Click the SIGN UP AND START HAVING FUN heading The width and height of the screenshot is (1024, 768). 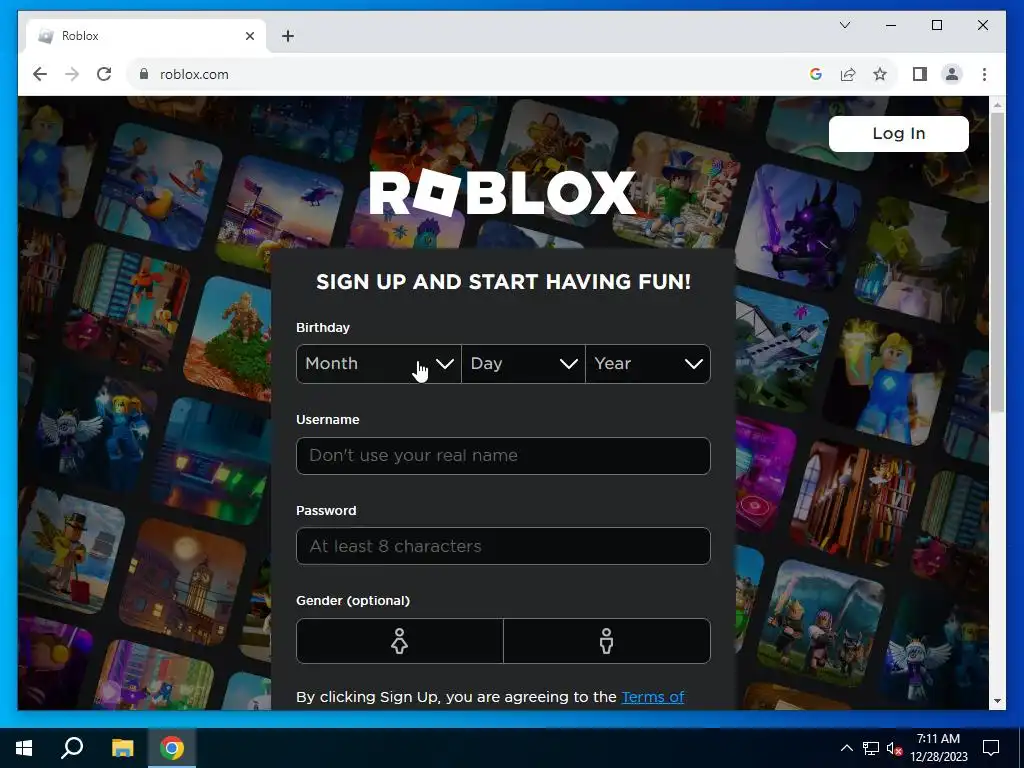click(504, 281)
